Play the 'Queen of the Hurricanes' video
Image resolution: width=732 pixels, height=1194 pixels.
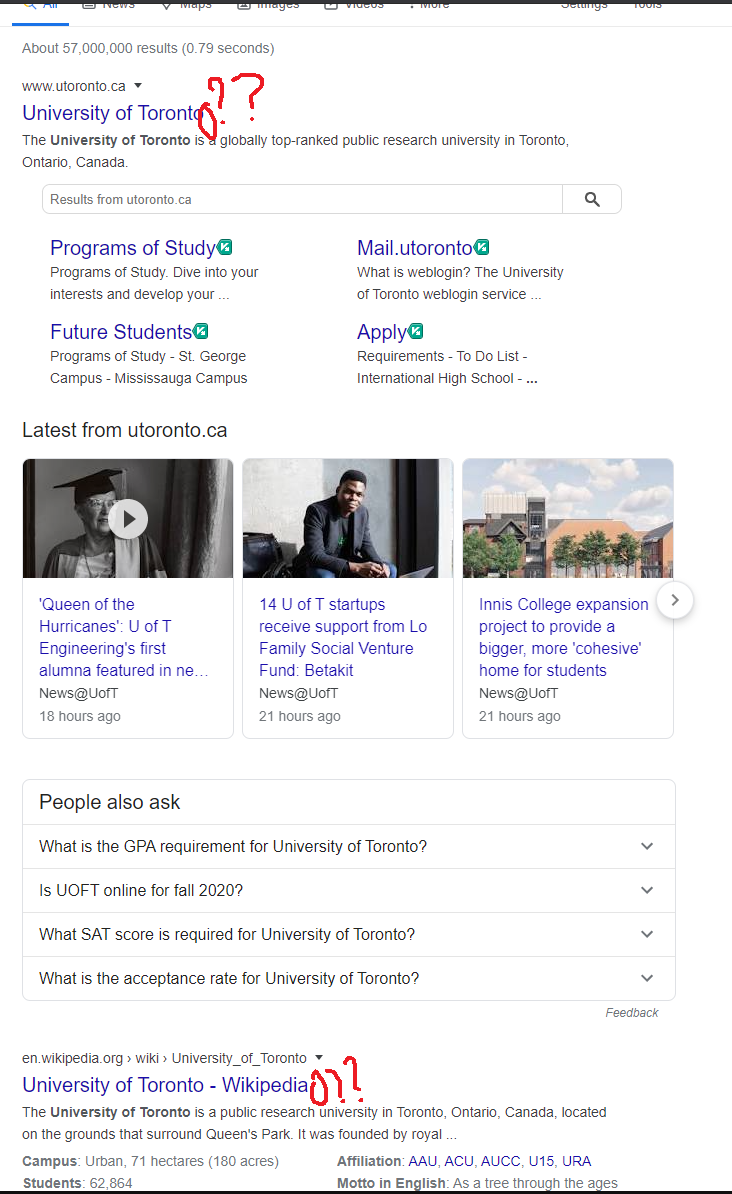pos(128,518)
